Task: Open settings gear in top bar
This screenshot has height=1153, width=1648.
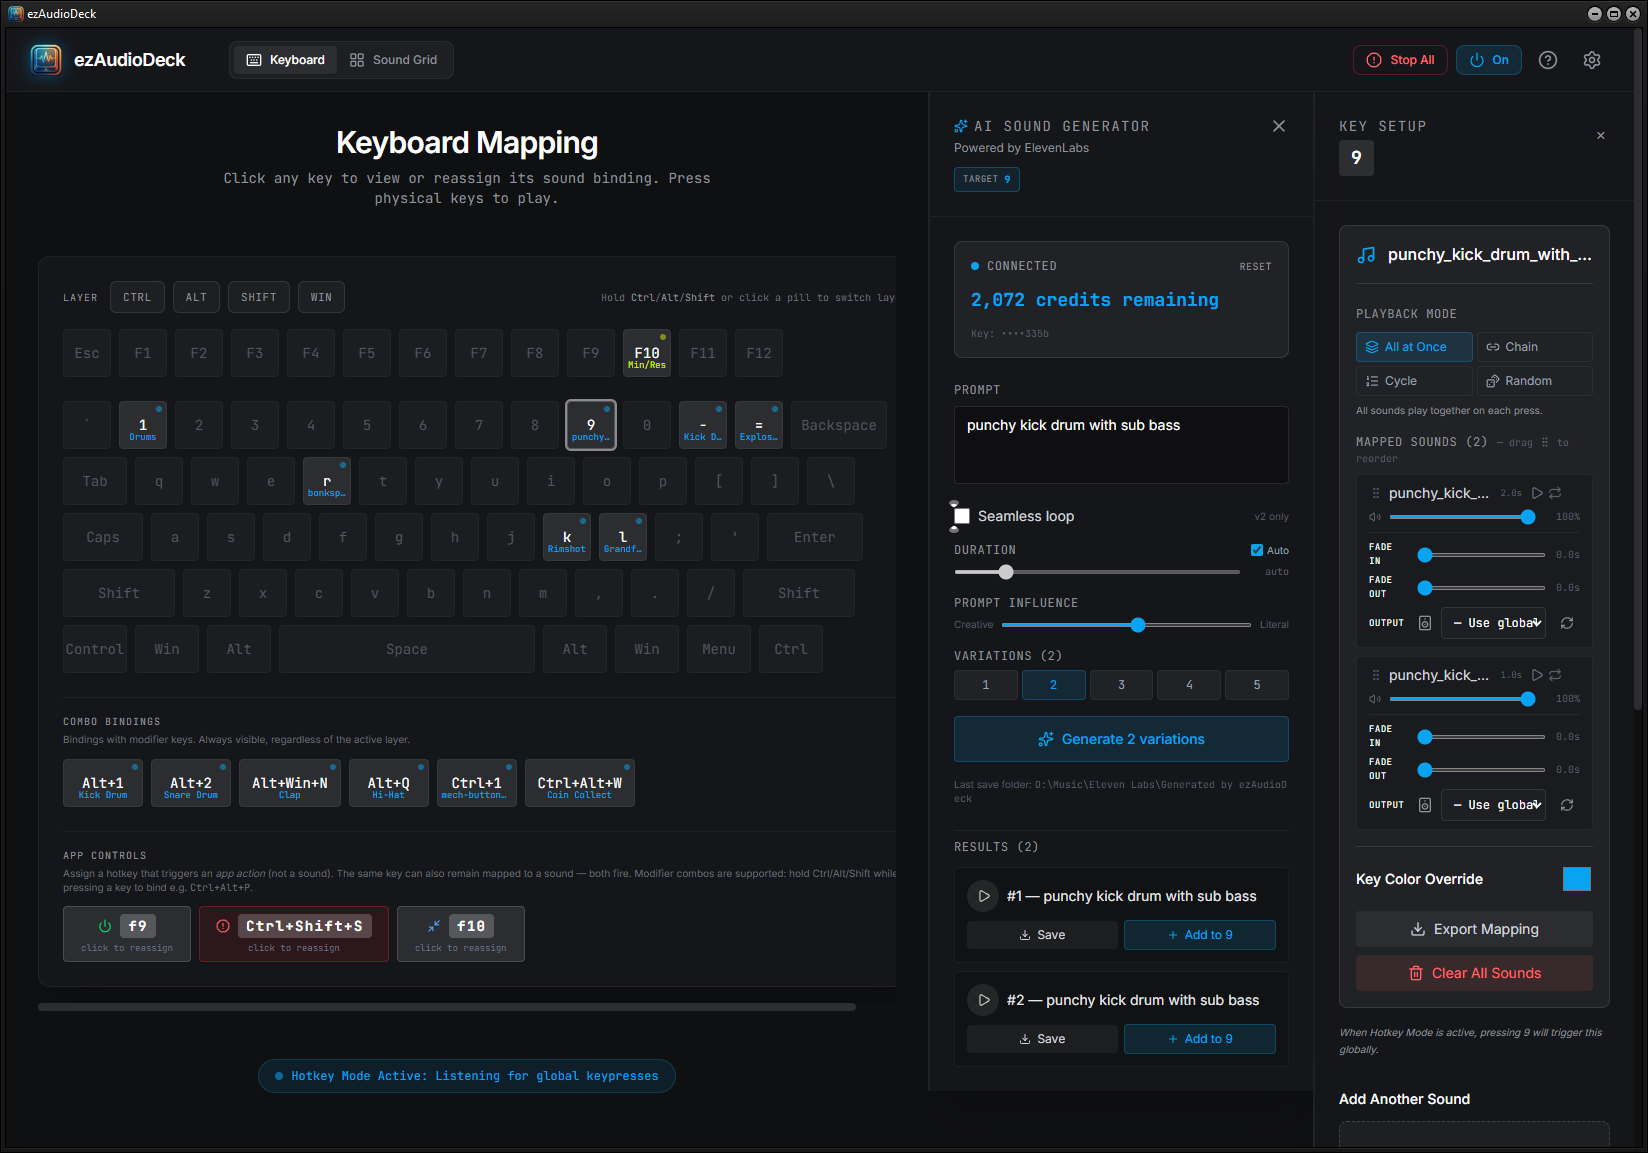Action: click(x=1592, y=60)
